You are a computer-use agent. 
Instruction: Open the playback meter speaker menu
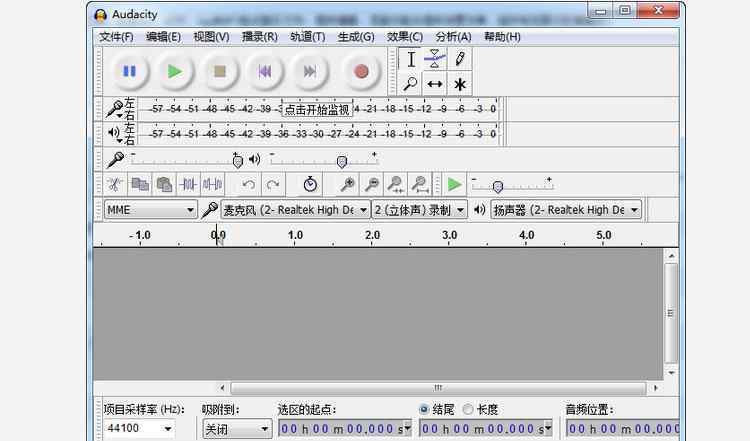(x=115, y=134)
